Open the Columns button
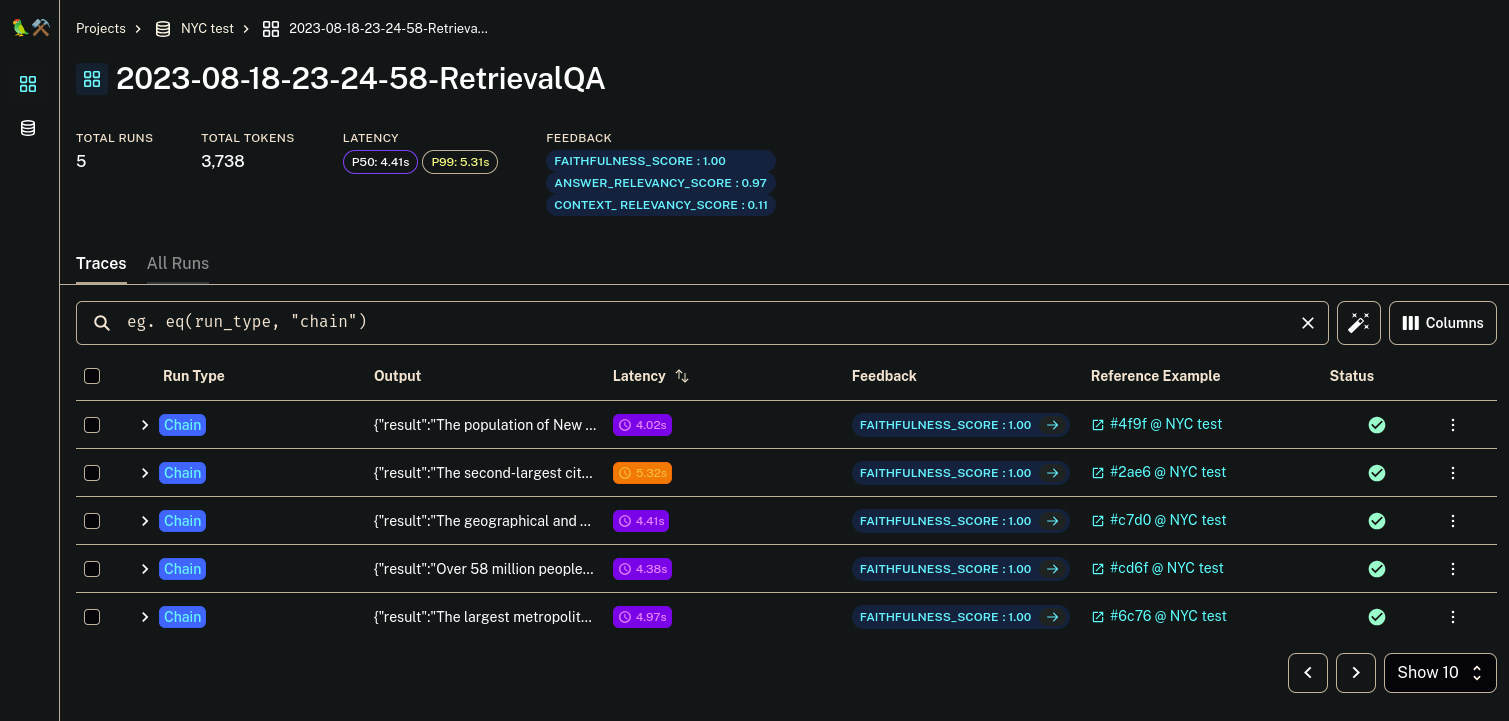Image resolution: width=1509 pixels, height=721 pixels. click(1443, 323)
